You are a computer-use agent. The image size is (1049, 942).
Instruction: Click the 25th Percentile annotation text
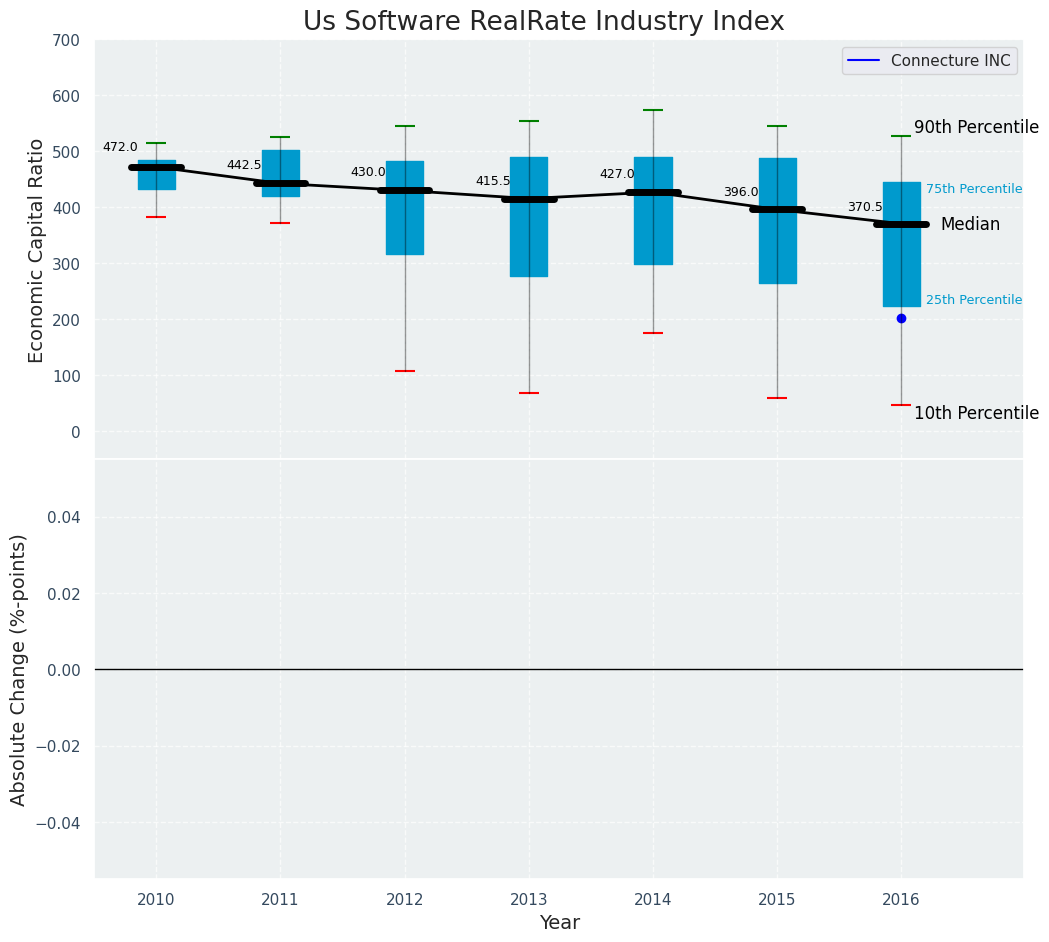click(x=974, y=300)
